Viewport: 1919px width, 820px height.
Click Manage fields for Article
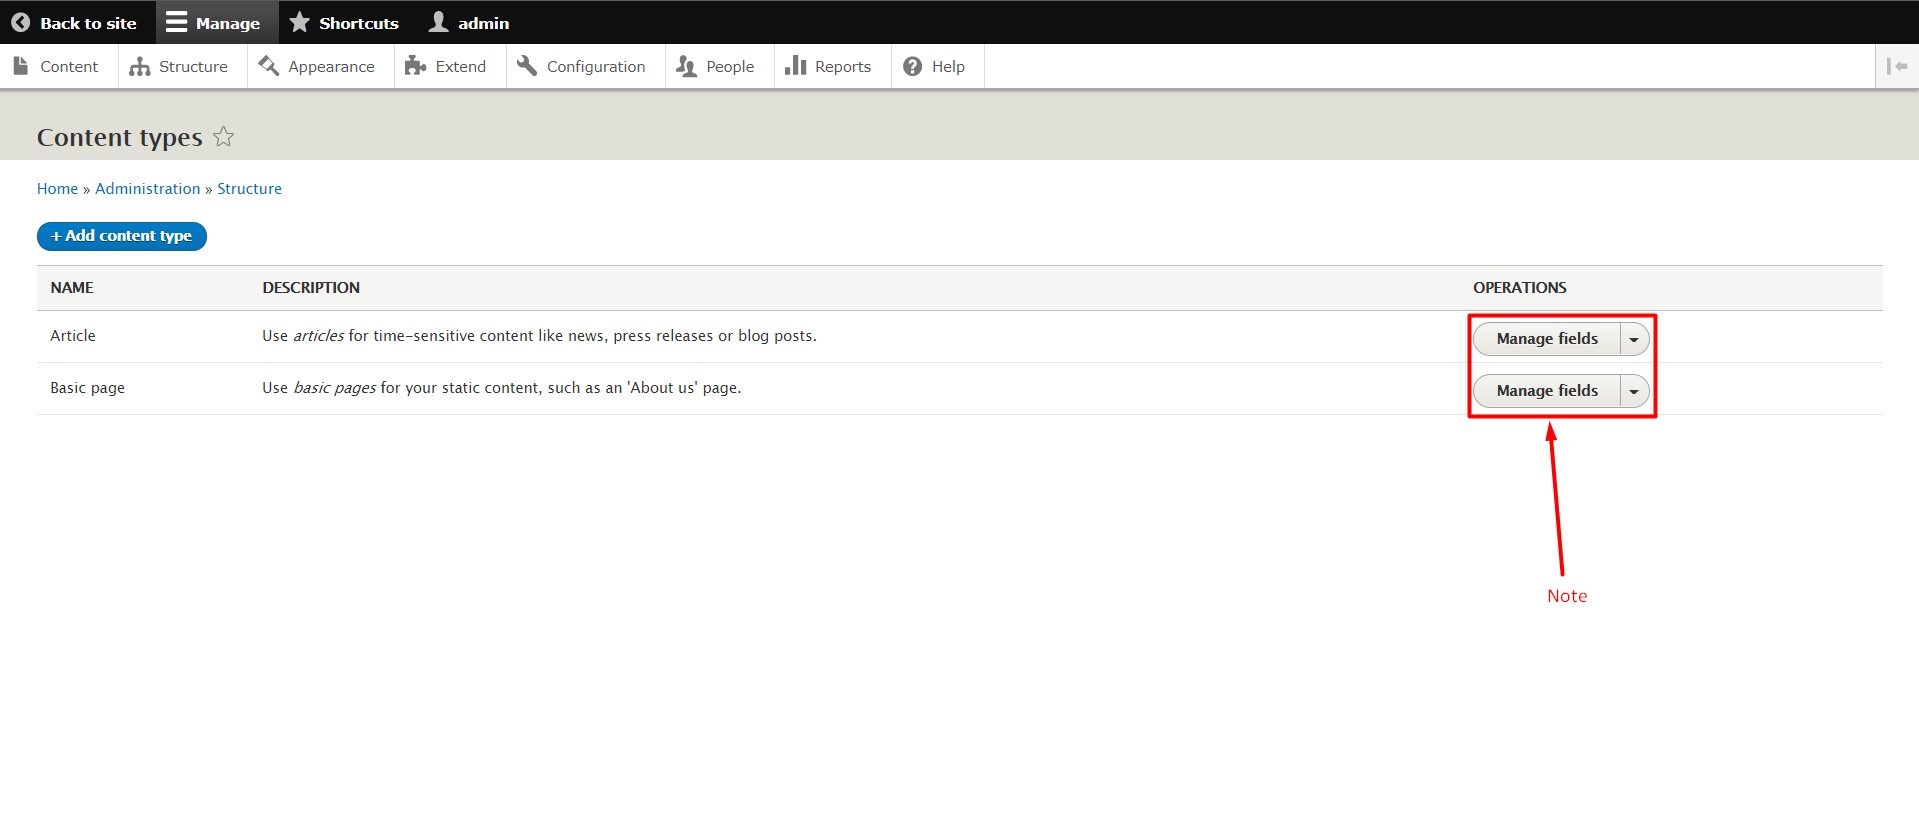tap(1547, 339)
